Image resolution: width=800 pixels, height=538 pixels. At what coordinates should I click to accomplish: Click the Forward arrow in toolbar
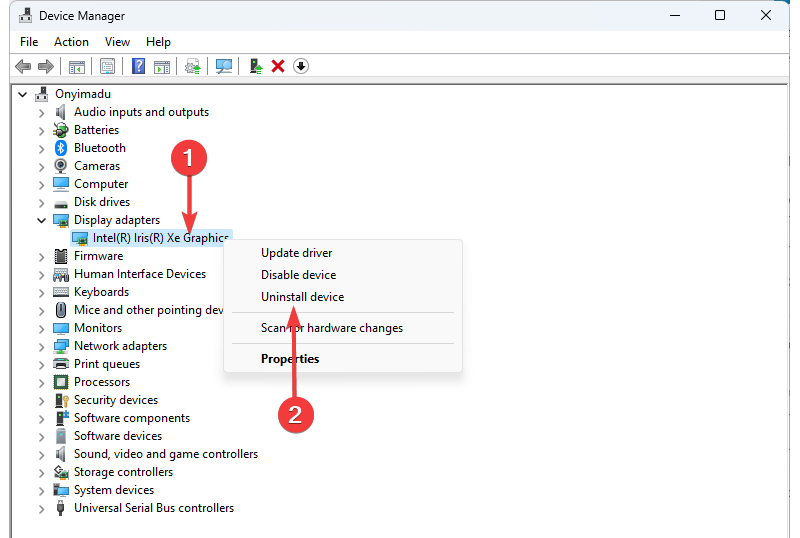pyautogui.click(x=46, y=66)
